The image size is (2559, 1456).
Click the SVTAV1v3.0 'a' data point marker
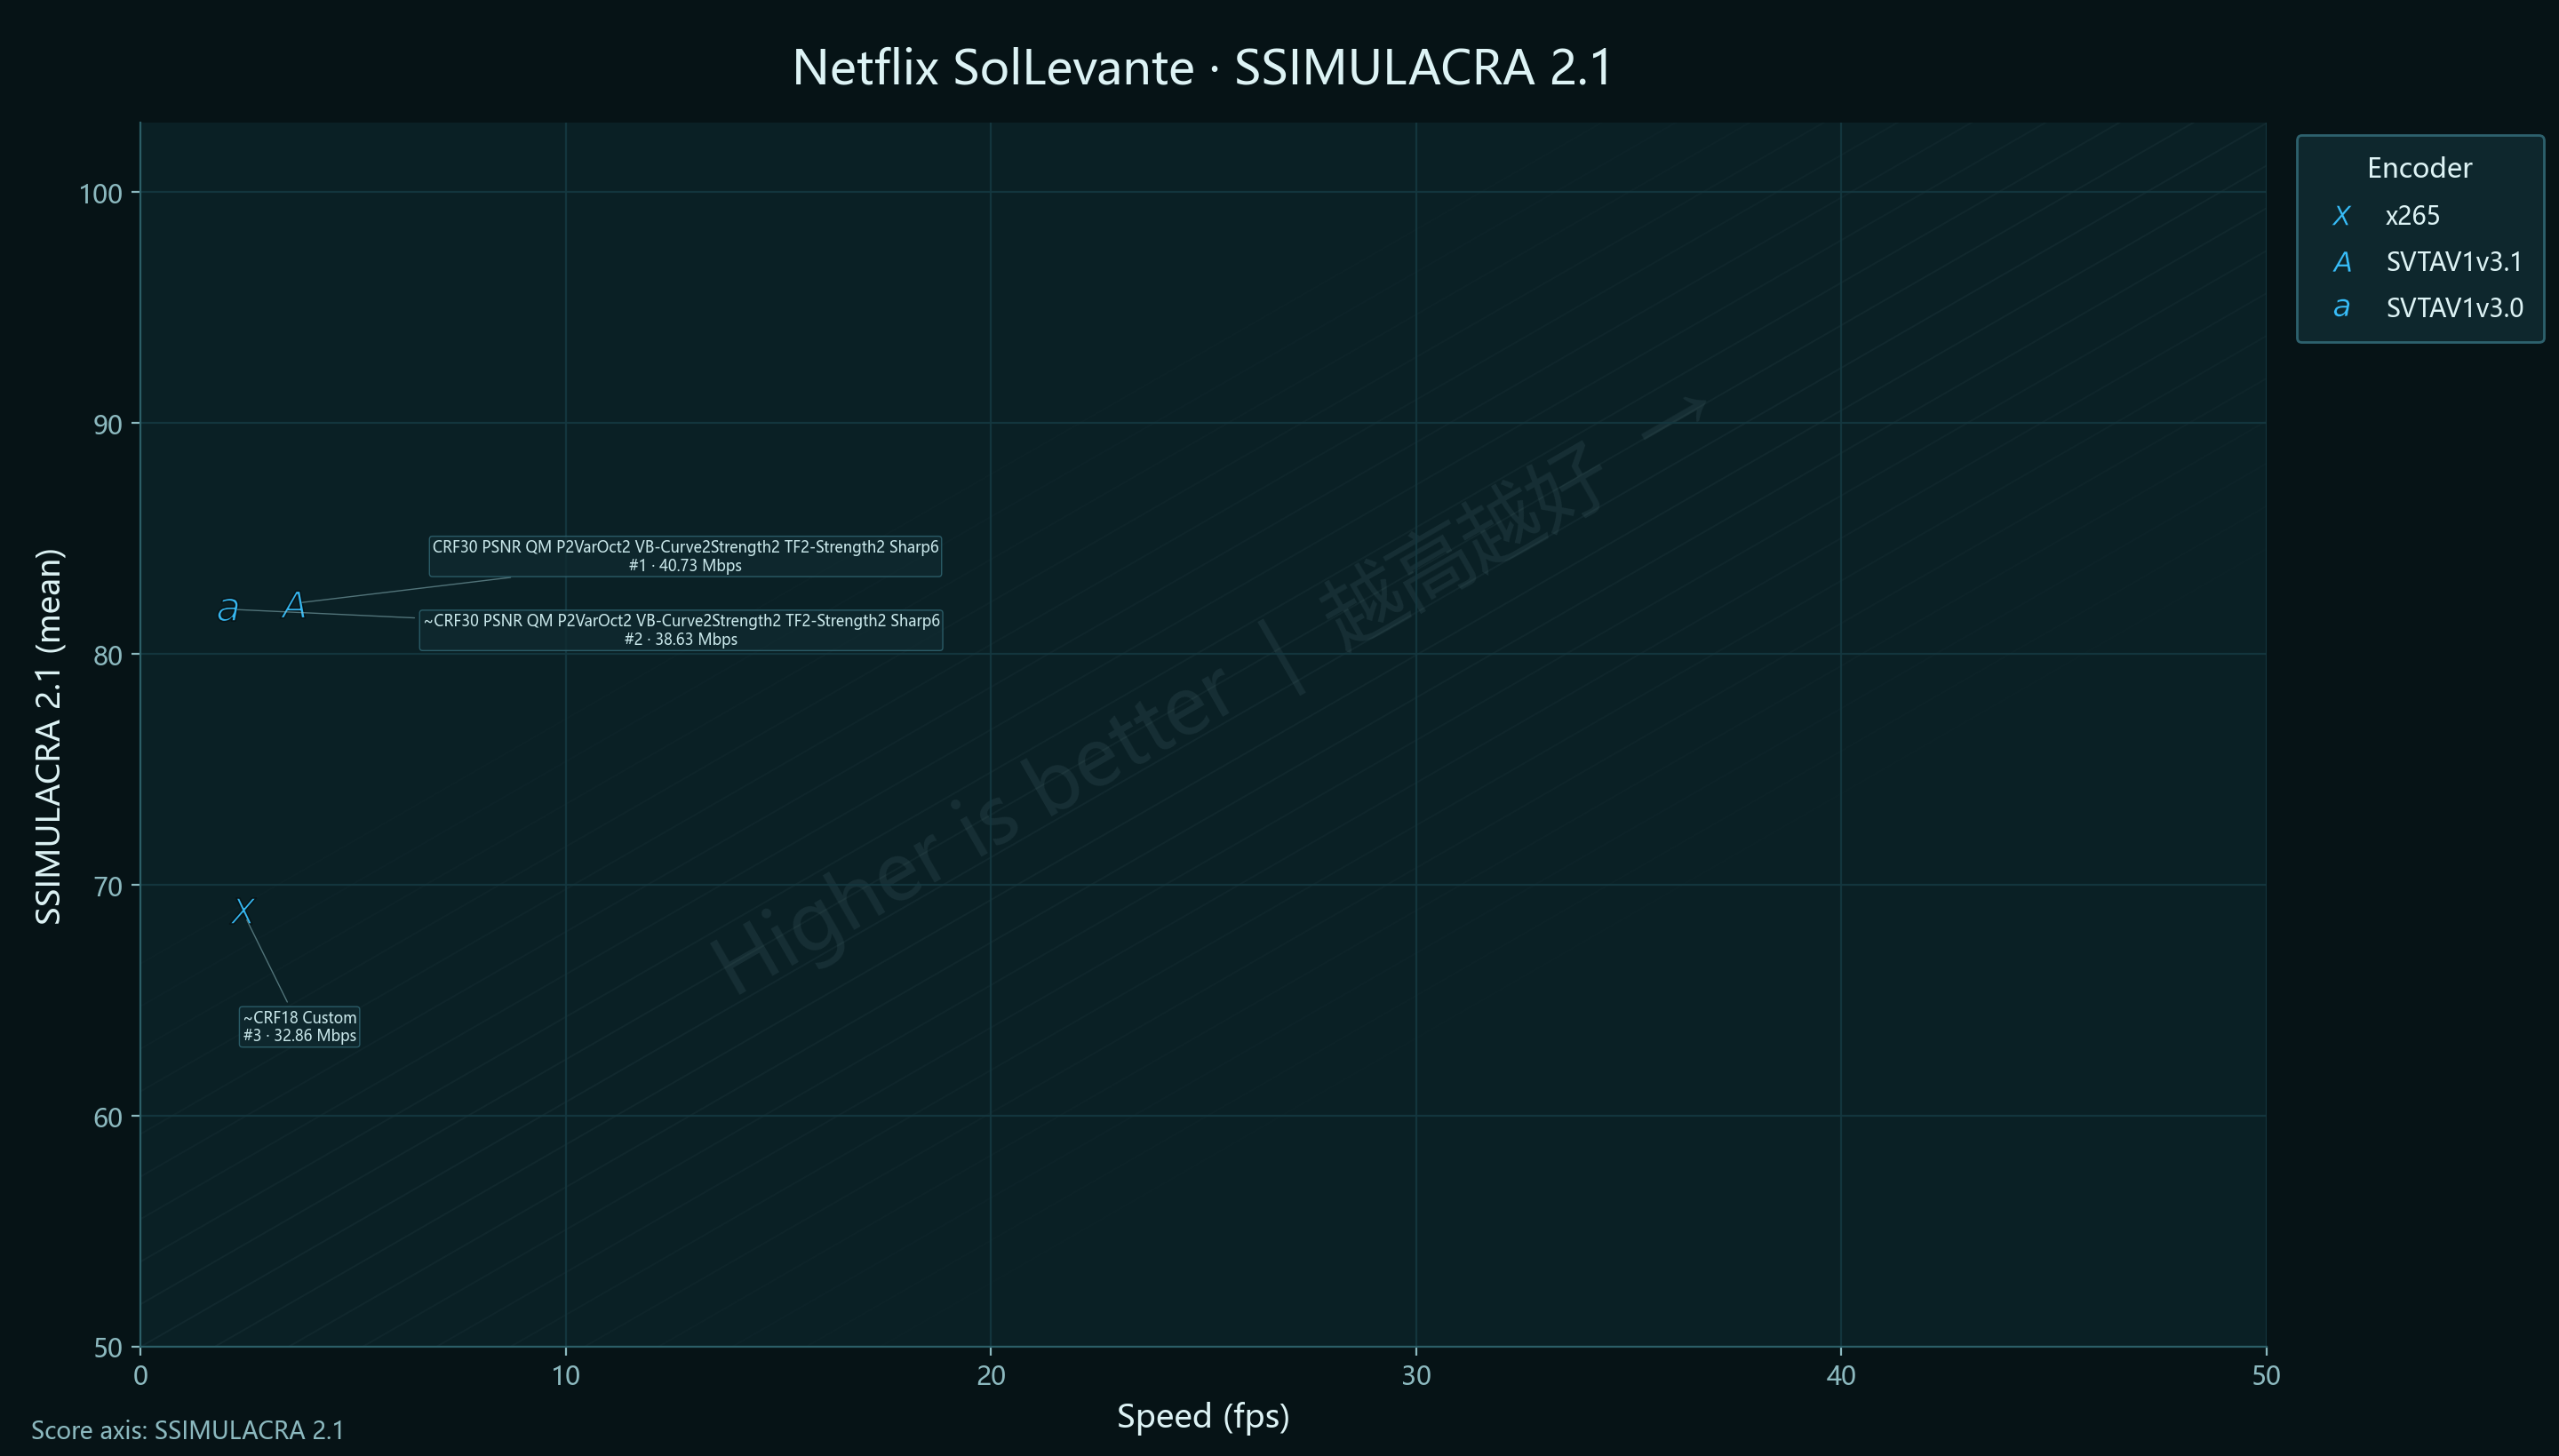228,609
